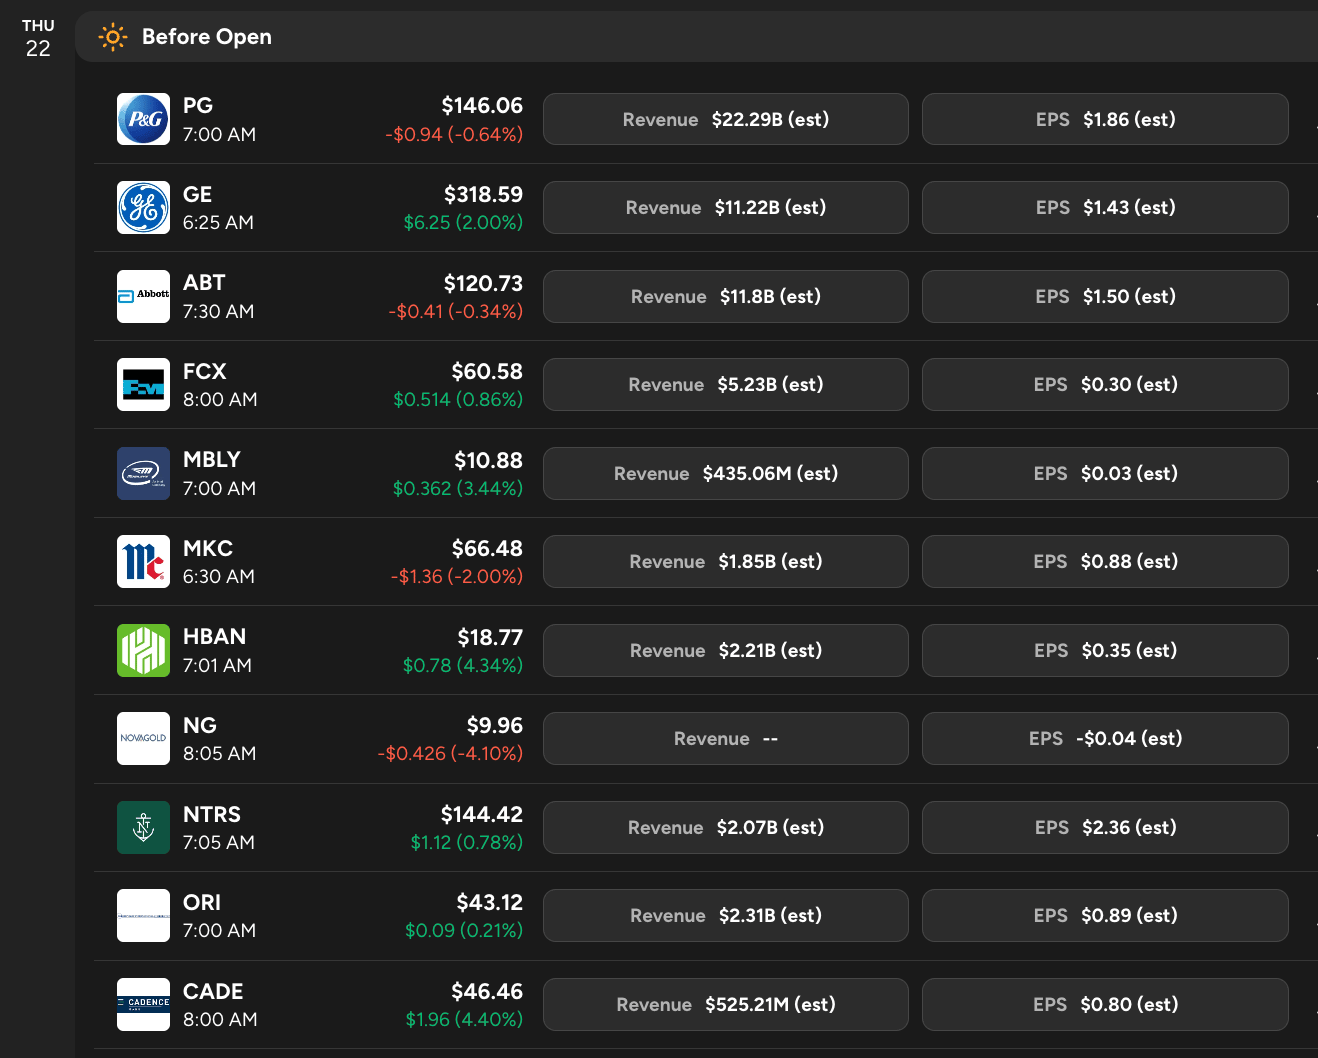Click the sun icon beside Before Open
This screenshot has width=1318, height=1058.
(113, 37)
